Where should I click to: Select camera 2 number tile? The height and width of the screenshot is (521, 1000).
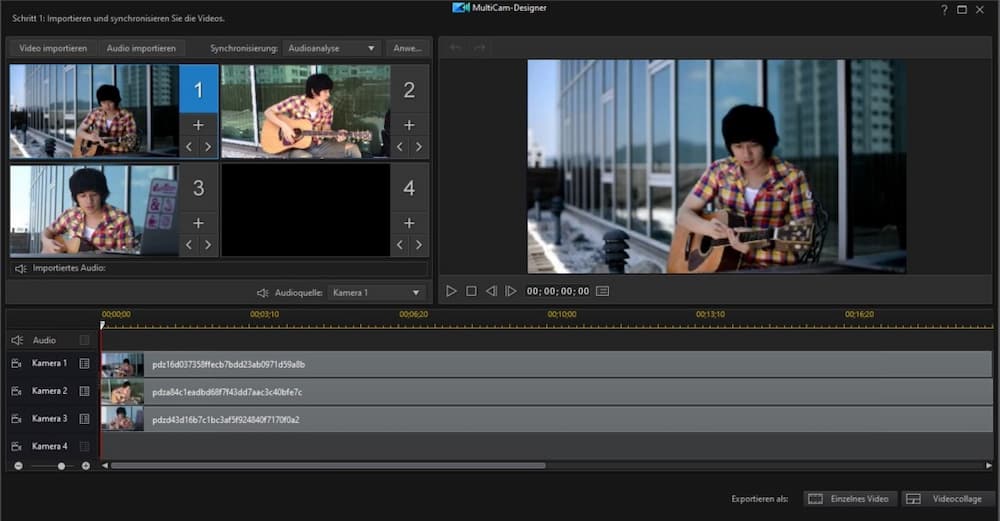coord(409,90)
